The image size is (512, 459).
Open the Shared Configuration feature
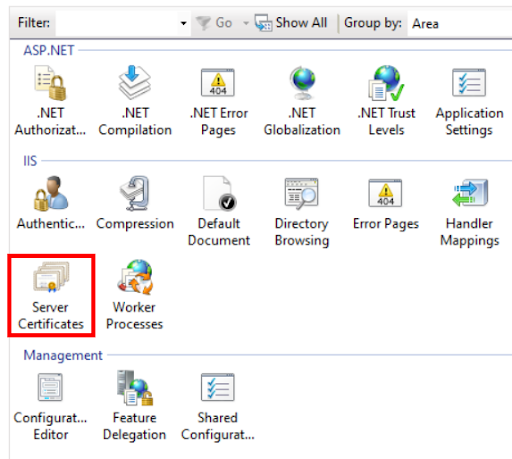pyautogui.click(x=218, y=406)
